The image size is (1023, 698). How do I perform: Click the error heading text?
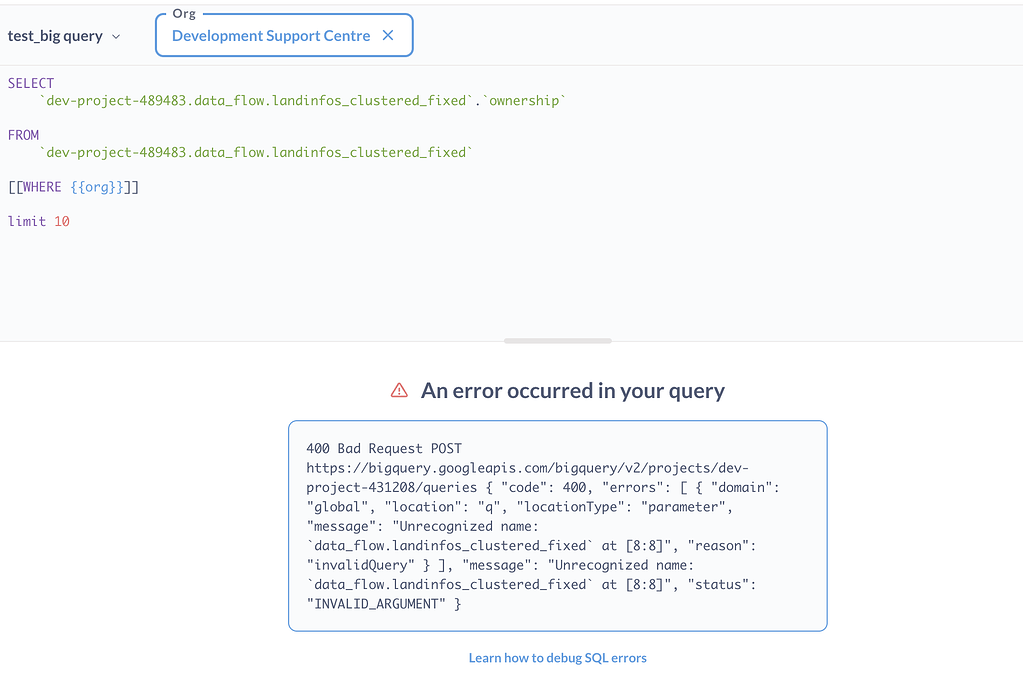tap(572, 391)
